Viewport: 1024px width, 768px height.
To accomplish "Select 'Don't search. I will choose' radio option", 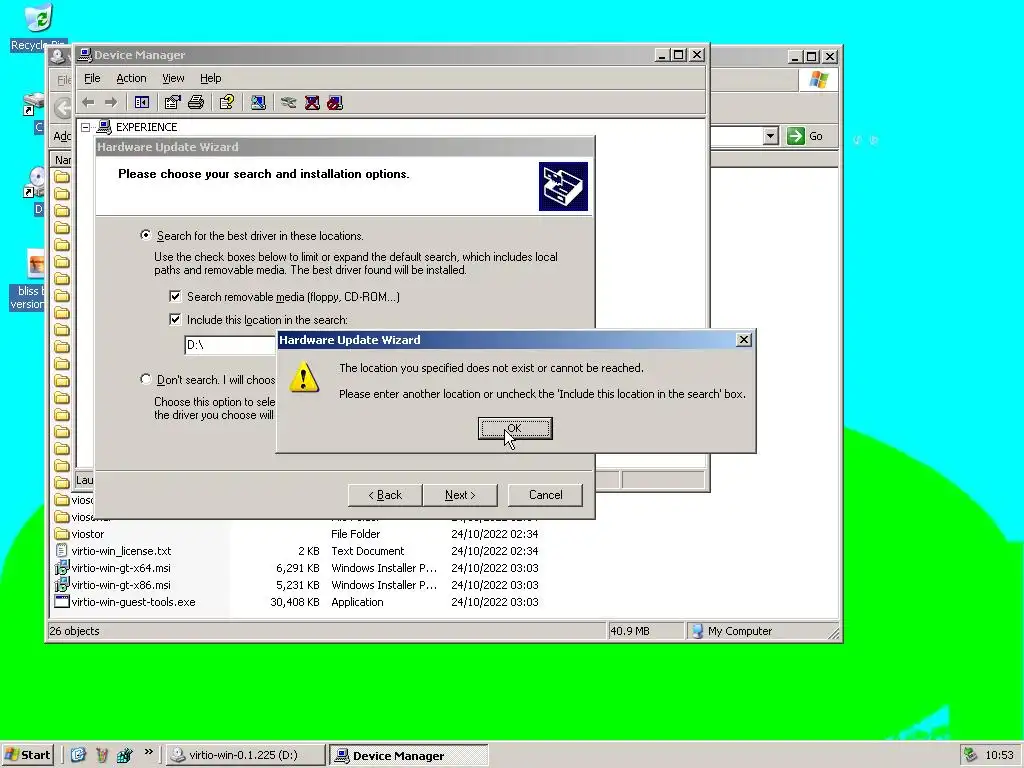I will (x=146, y=379).
